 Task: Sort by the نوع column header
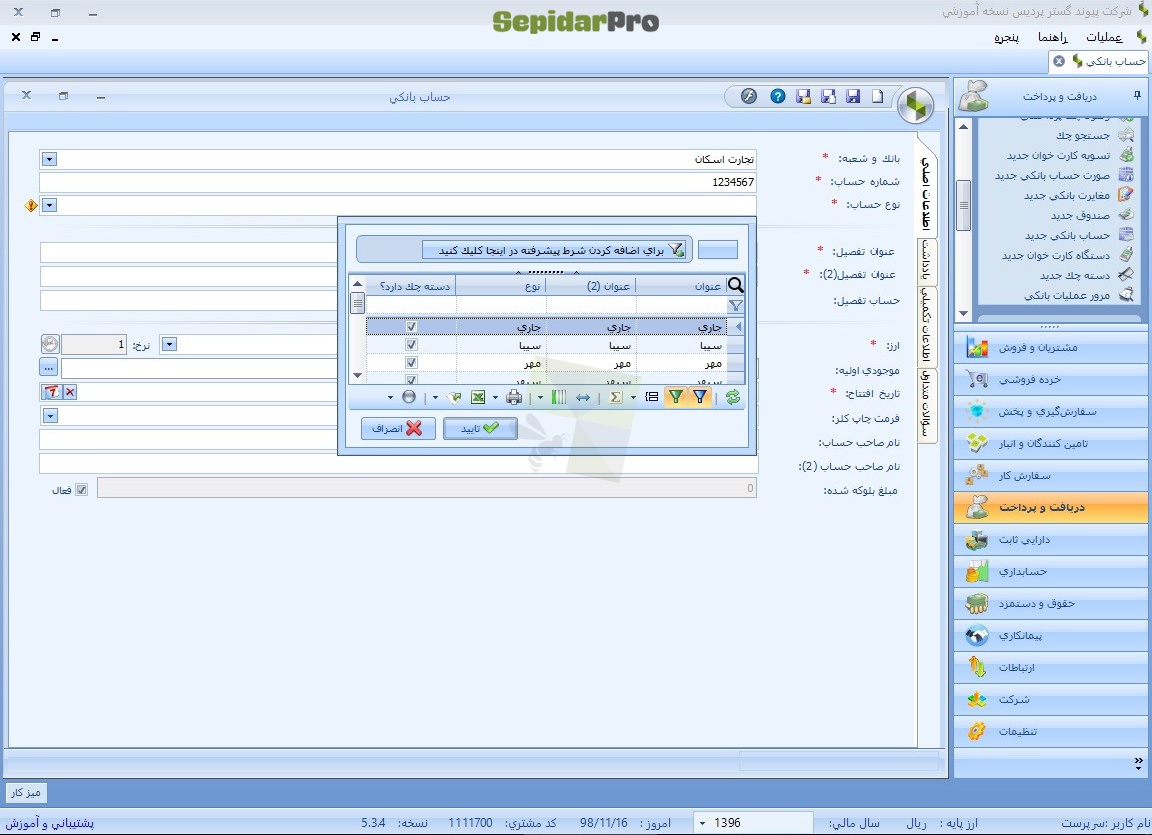coord(501,286)
